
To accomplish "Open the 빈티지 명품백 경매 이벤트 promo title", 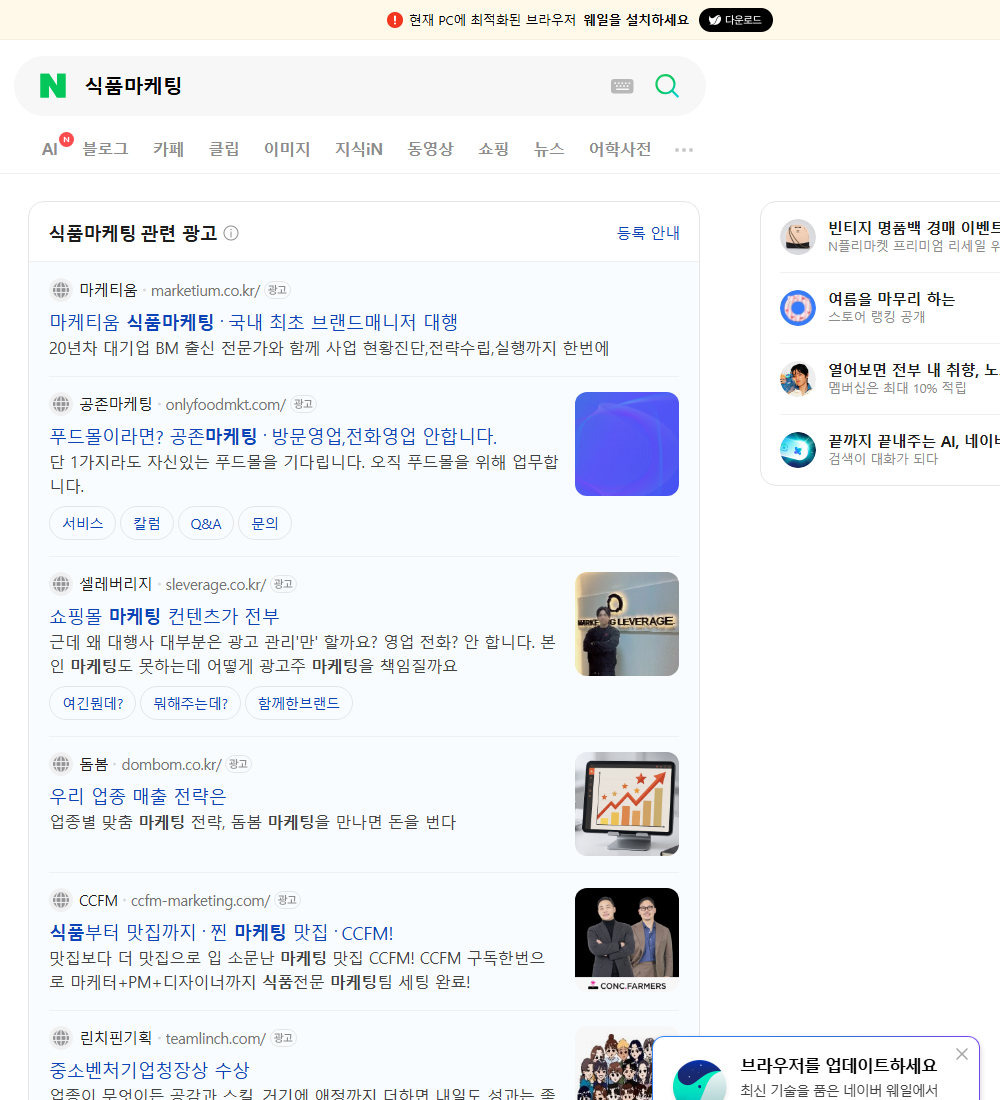I will pos(914,228).
